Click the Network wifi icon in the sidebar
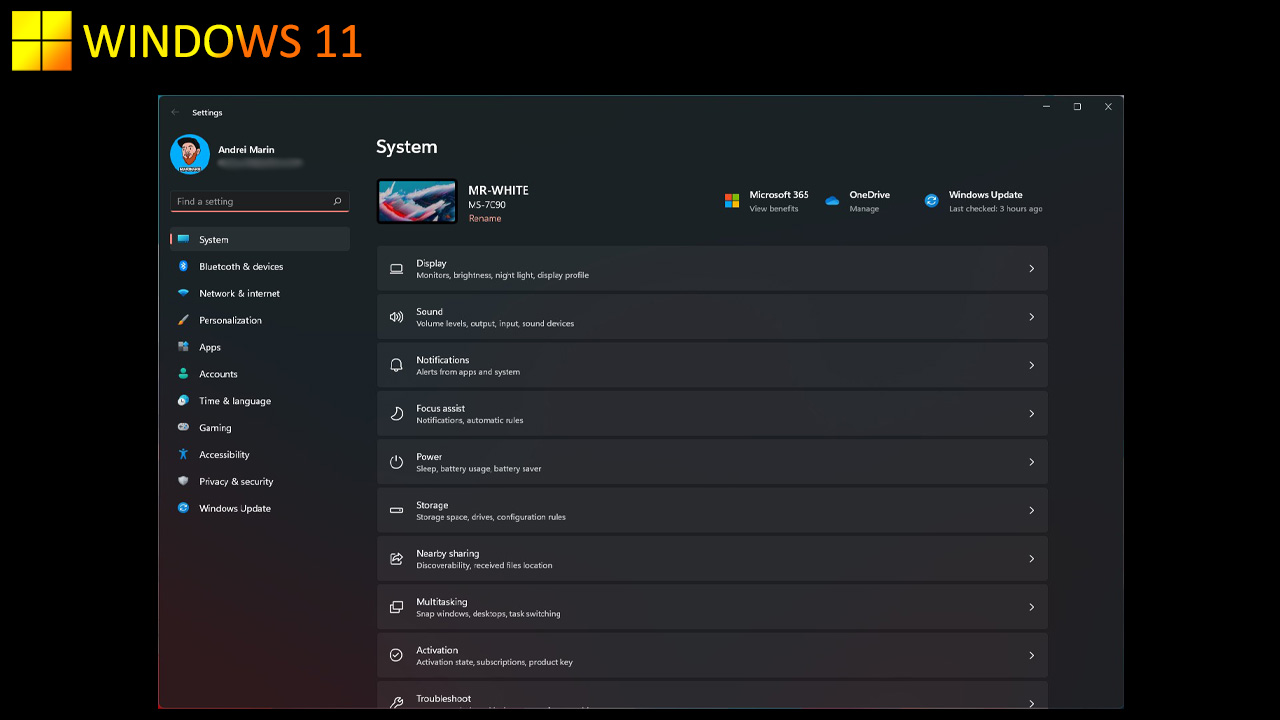Image resolution: width=1280 pixels, height=720 pixels. click(183, 293)
